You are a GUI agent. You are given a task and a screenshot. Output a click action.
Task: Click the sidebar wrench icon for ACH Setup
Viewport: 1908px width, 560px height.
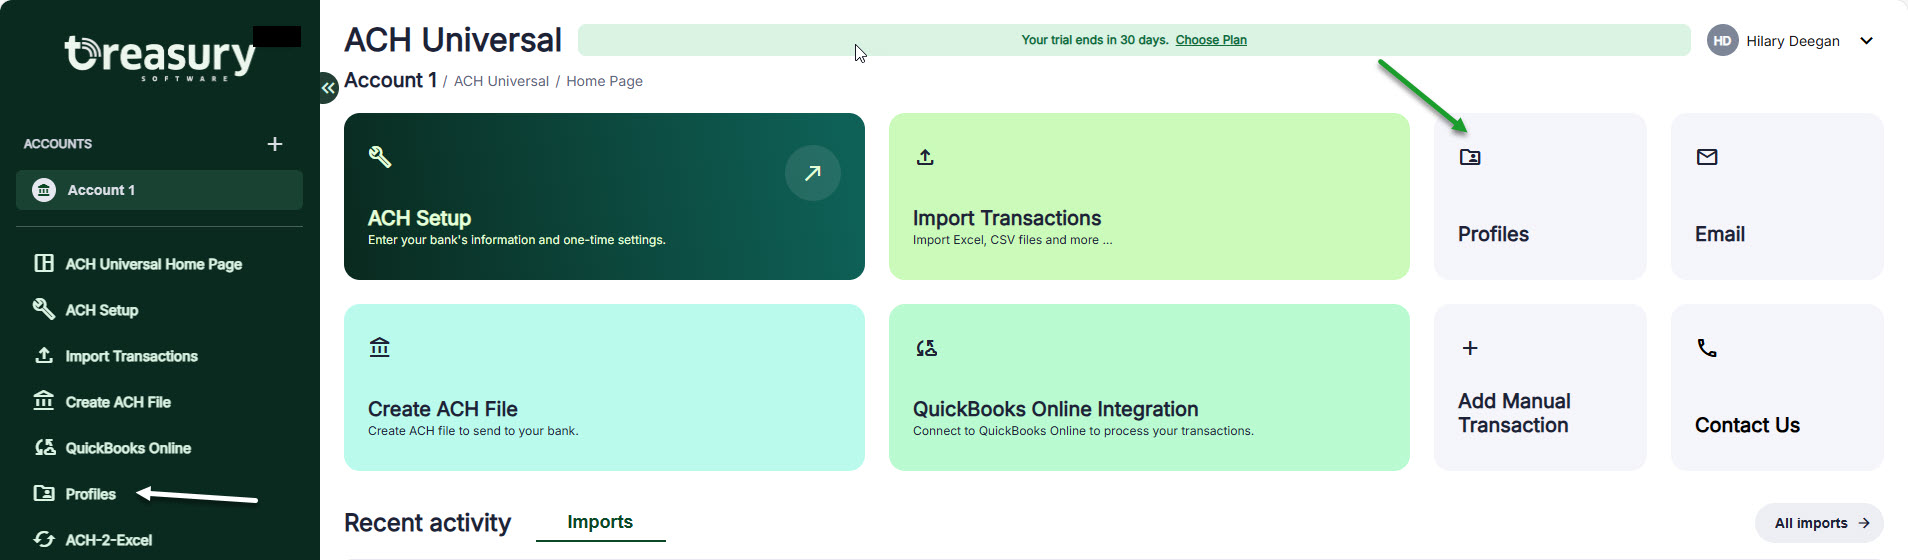point(44,308)
